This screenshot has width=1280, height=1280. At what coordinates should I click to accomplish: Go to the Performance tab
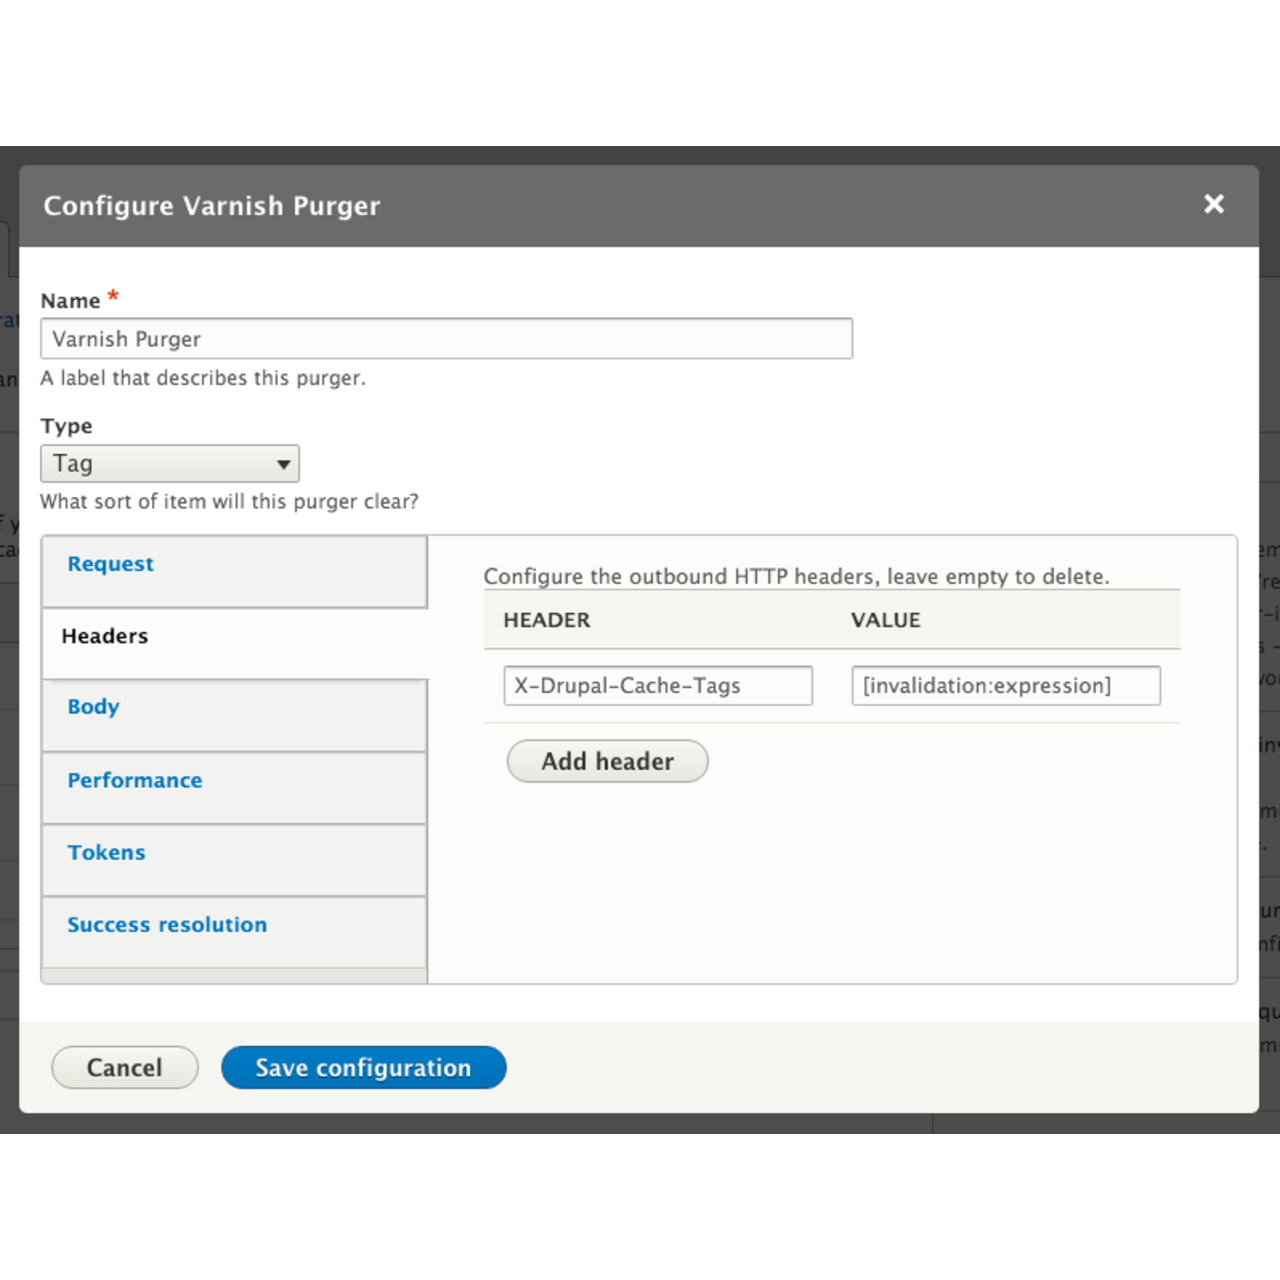coord(135,780)
